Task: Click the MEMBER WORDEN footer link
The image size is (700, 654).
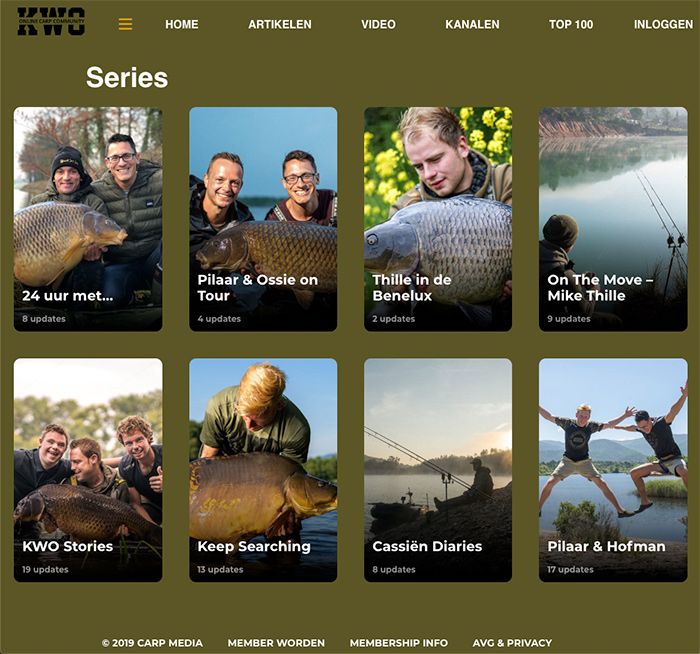Action: [276, 643]
